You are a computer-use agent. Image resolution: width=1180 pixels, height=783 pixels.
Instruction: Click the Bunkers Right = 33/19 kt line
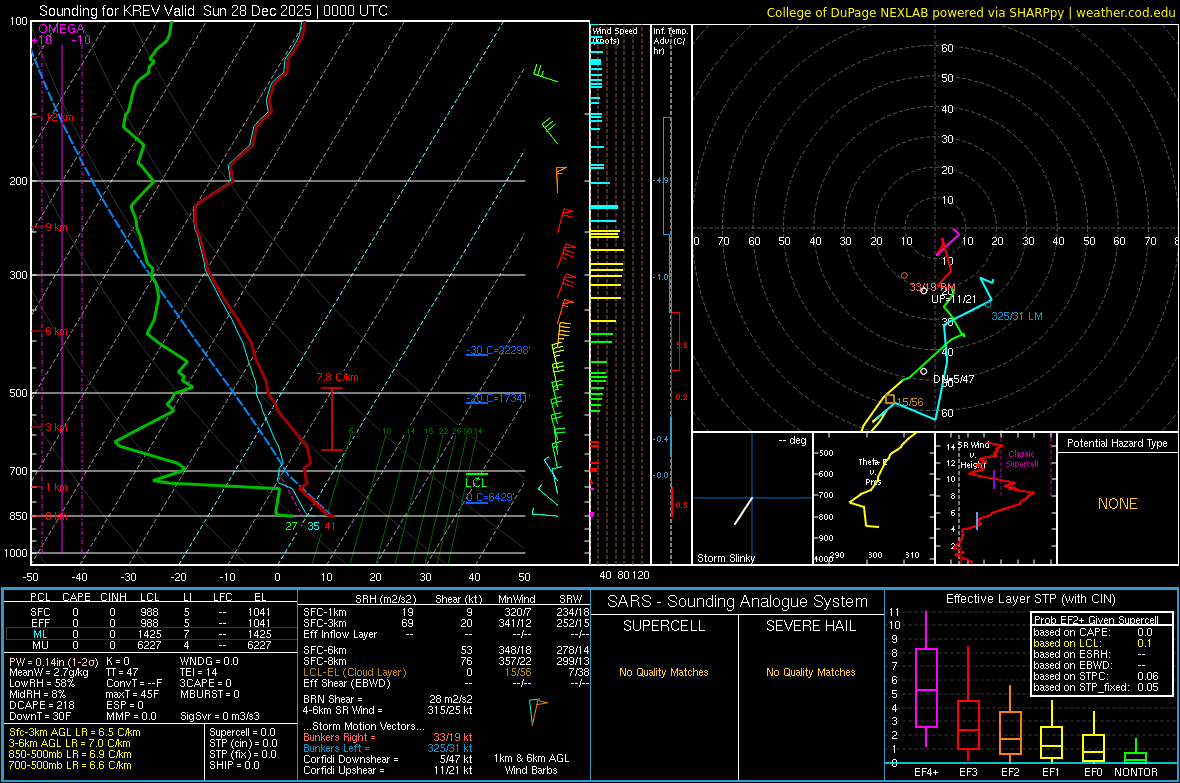[x=388, y=737]
